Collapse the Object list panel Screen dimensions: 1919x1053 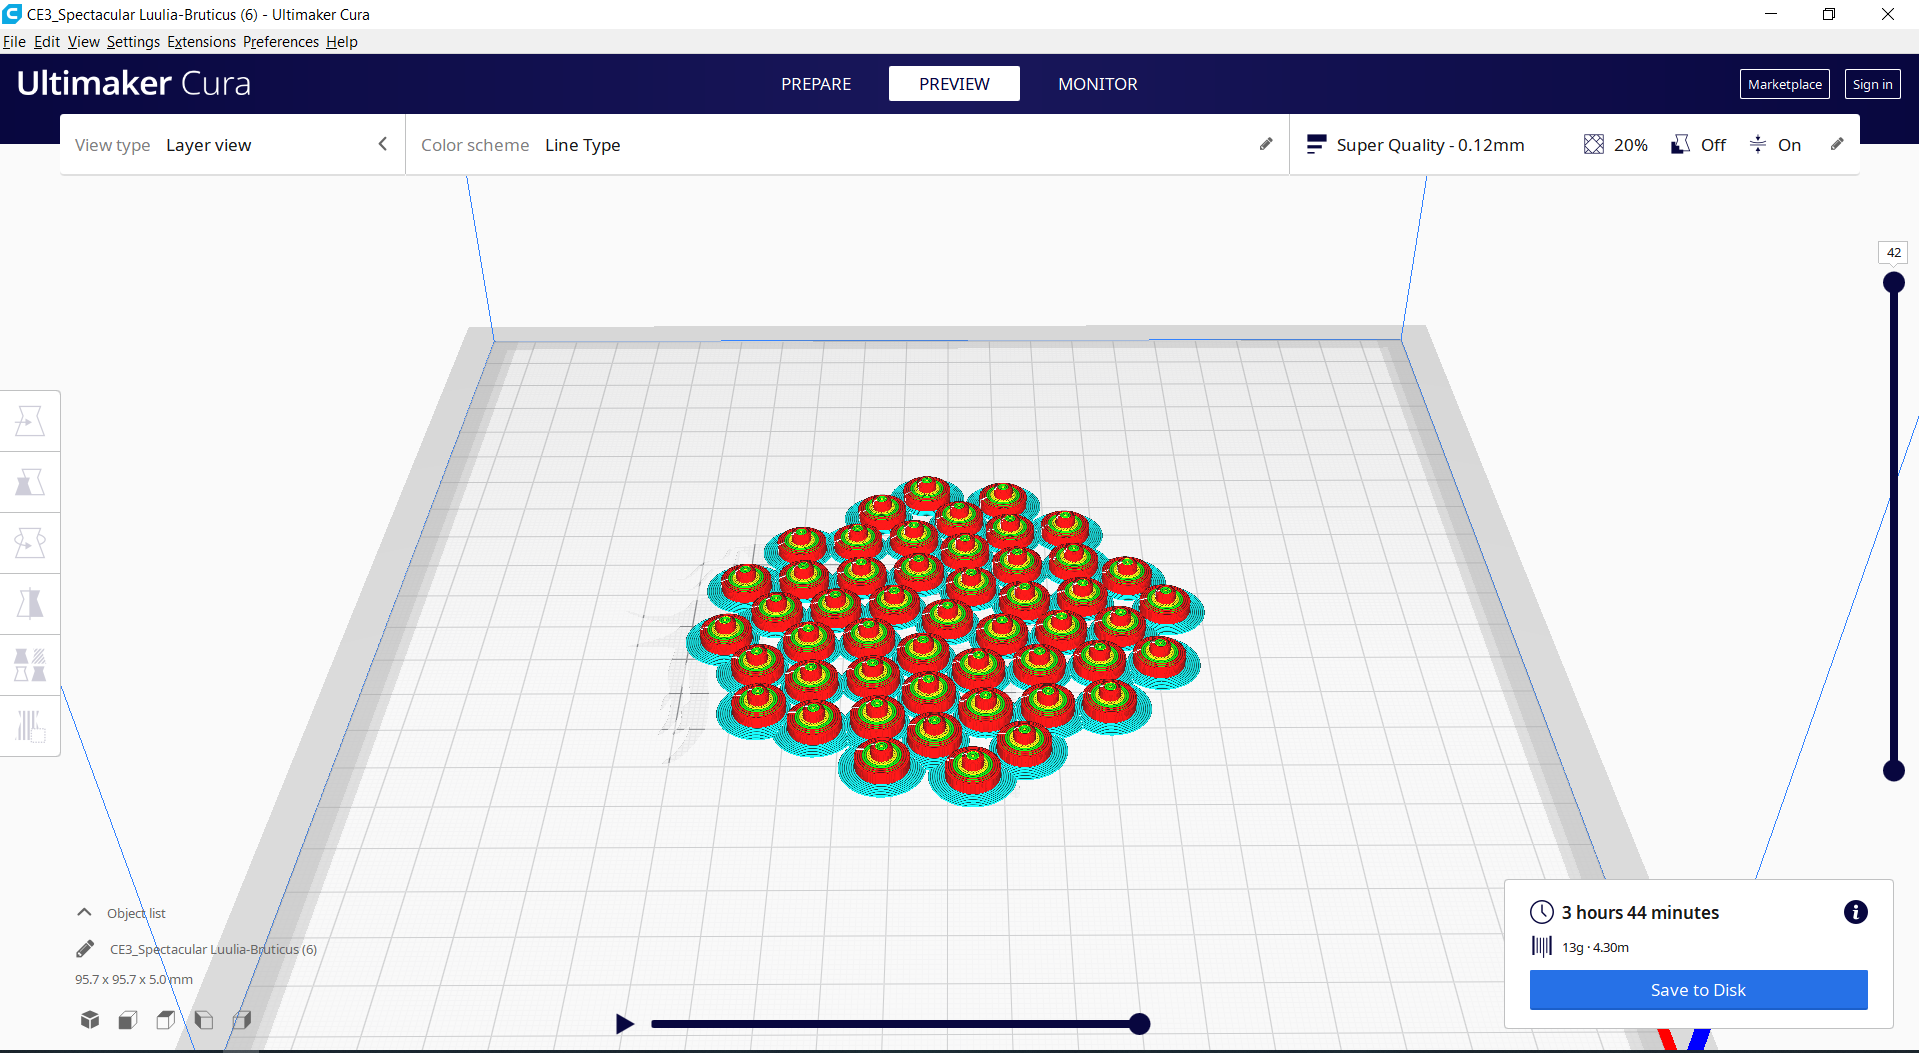(83, 912)
